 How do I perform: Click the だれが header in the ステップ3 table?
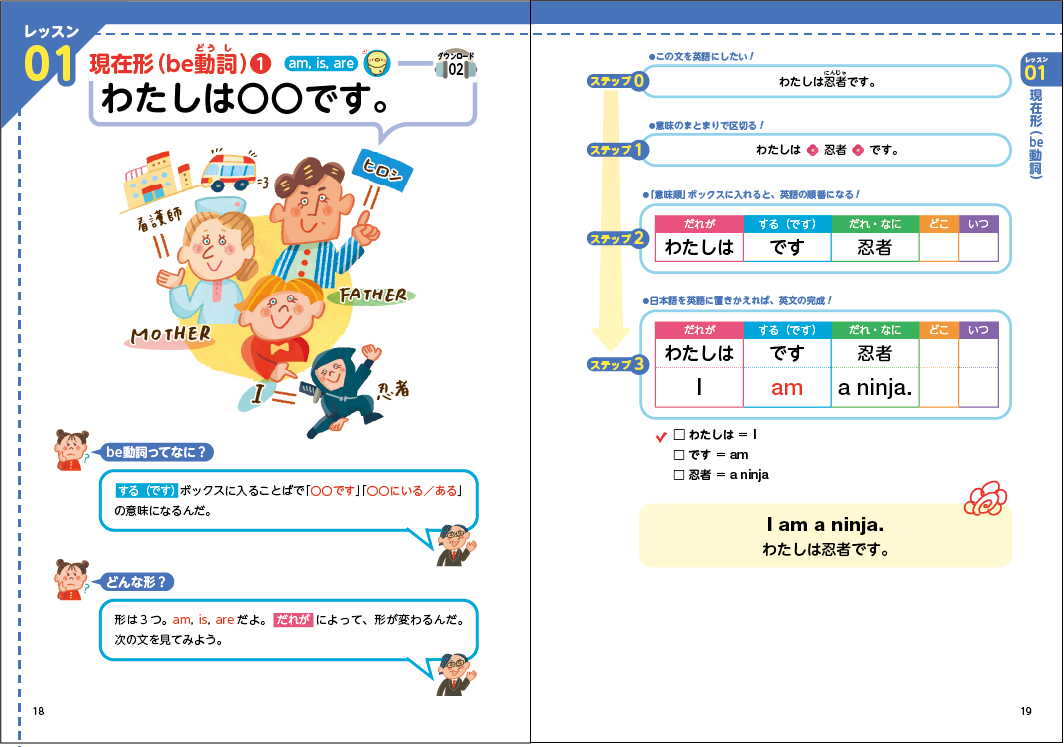(x=699, y=330)
